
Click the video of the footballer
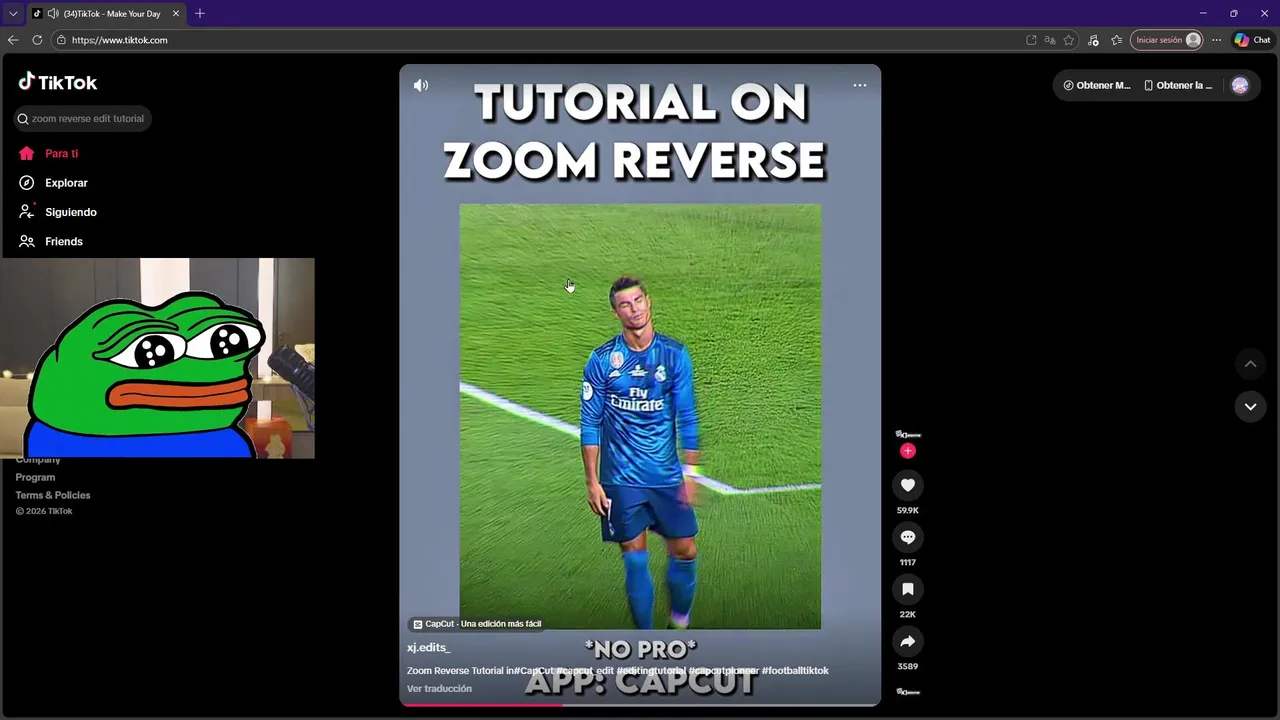(640, 417)
